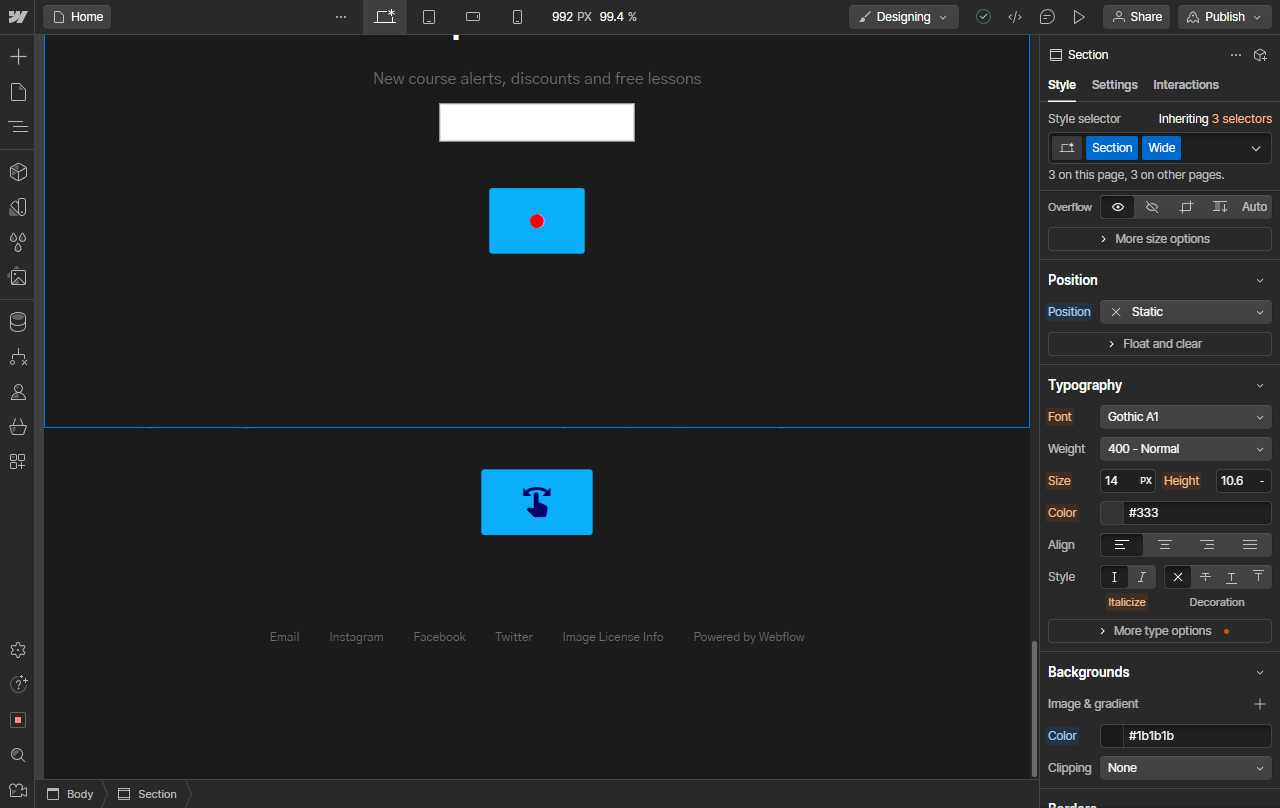Open the search magnifier in sidebar

coord(17,755)
